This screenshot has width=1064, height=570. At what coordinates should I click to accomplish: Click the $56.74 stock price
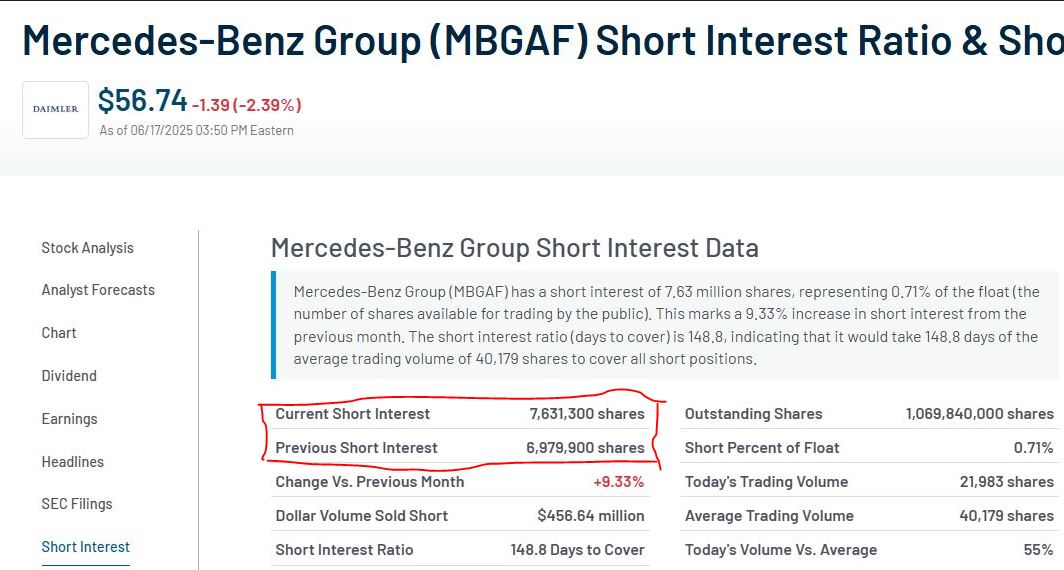coord(142,101)
